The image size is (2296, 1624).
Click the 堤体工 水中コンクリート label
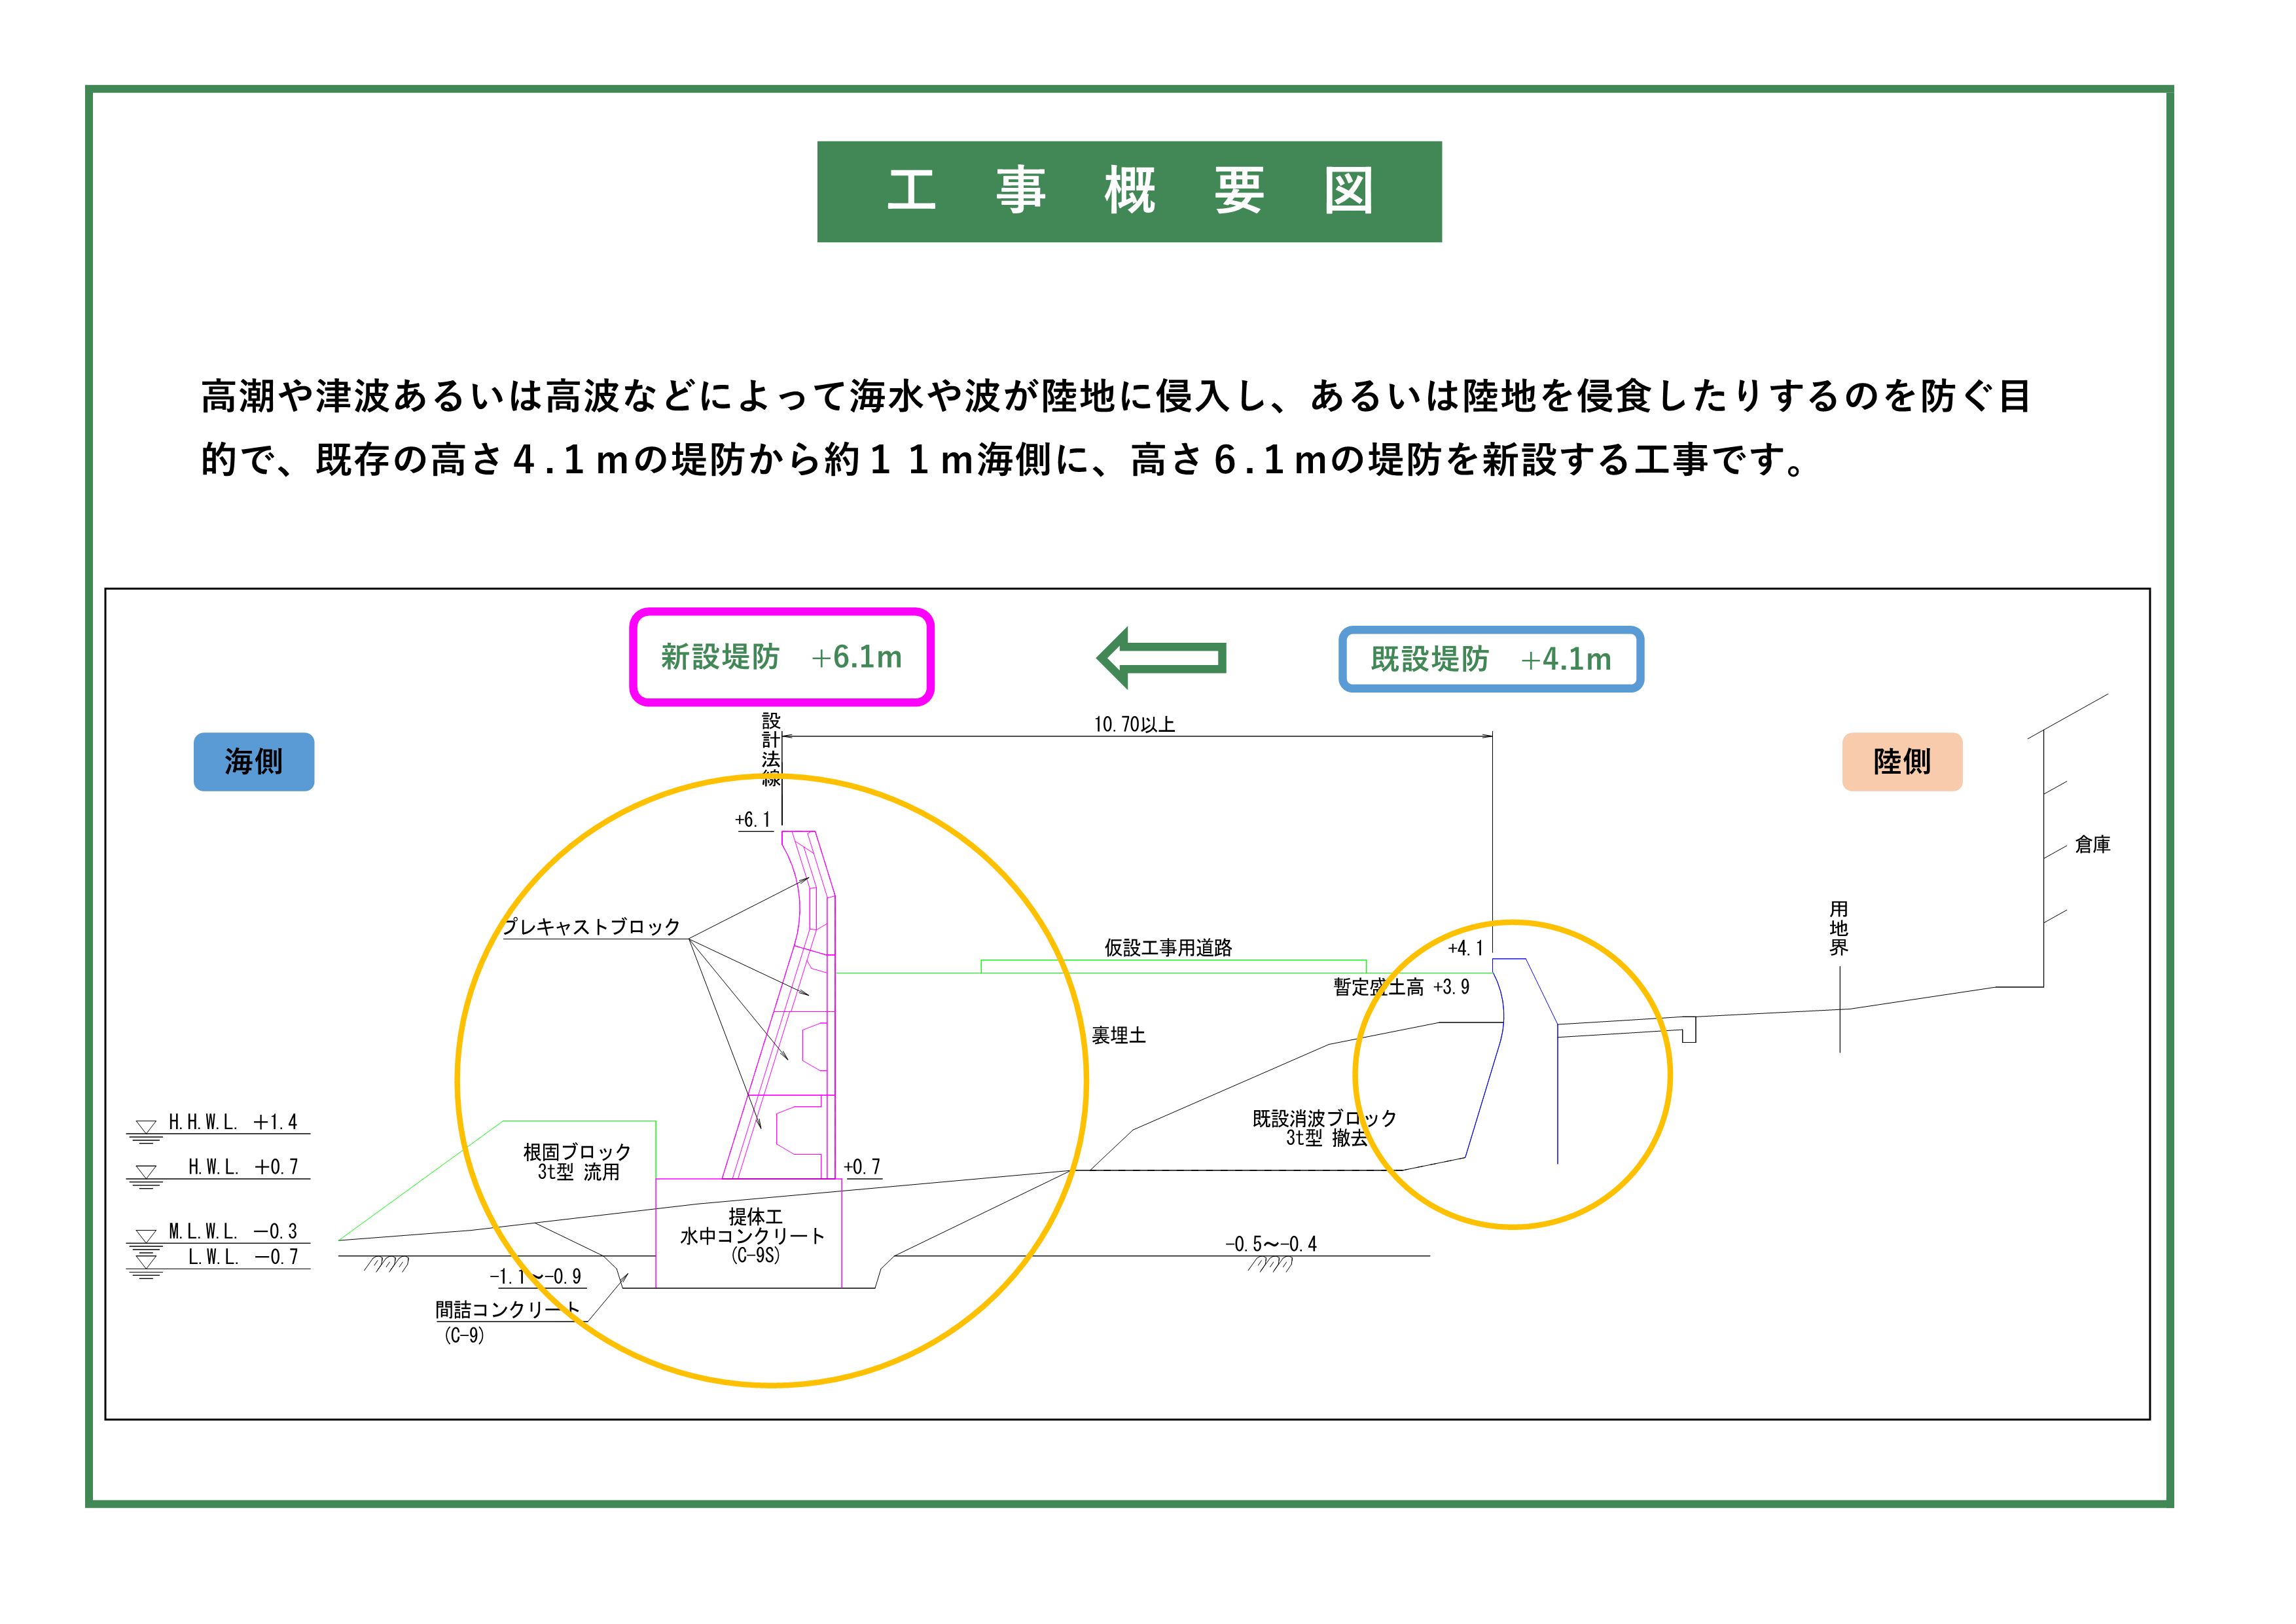click(x=753, y=1236)
